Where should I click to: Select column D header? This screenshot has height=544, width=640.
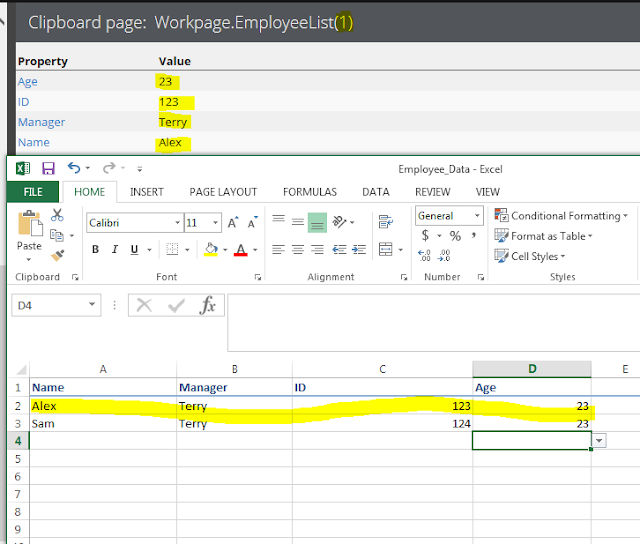pos(532,369)
